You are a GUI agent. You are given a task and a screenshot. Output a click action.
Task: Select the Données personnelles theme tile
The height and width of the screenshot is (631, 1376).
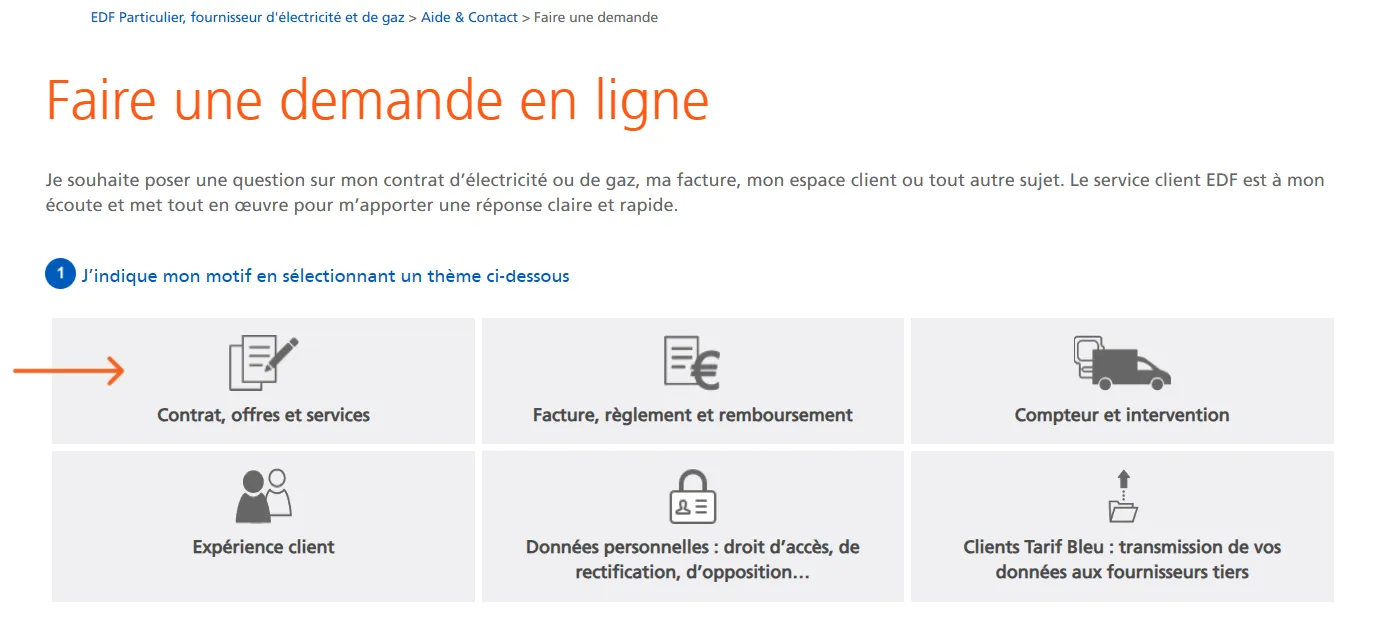692,525
